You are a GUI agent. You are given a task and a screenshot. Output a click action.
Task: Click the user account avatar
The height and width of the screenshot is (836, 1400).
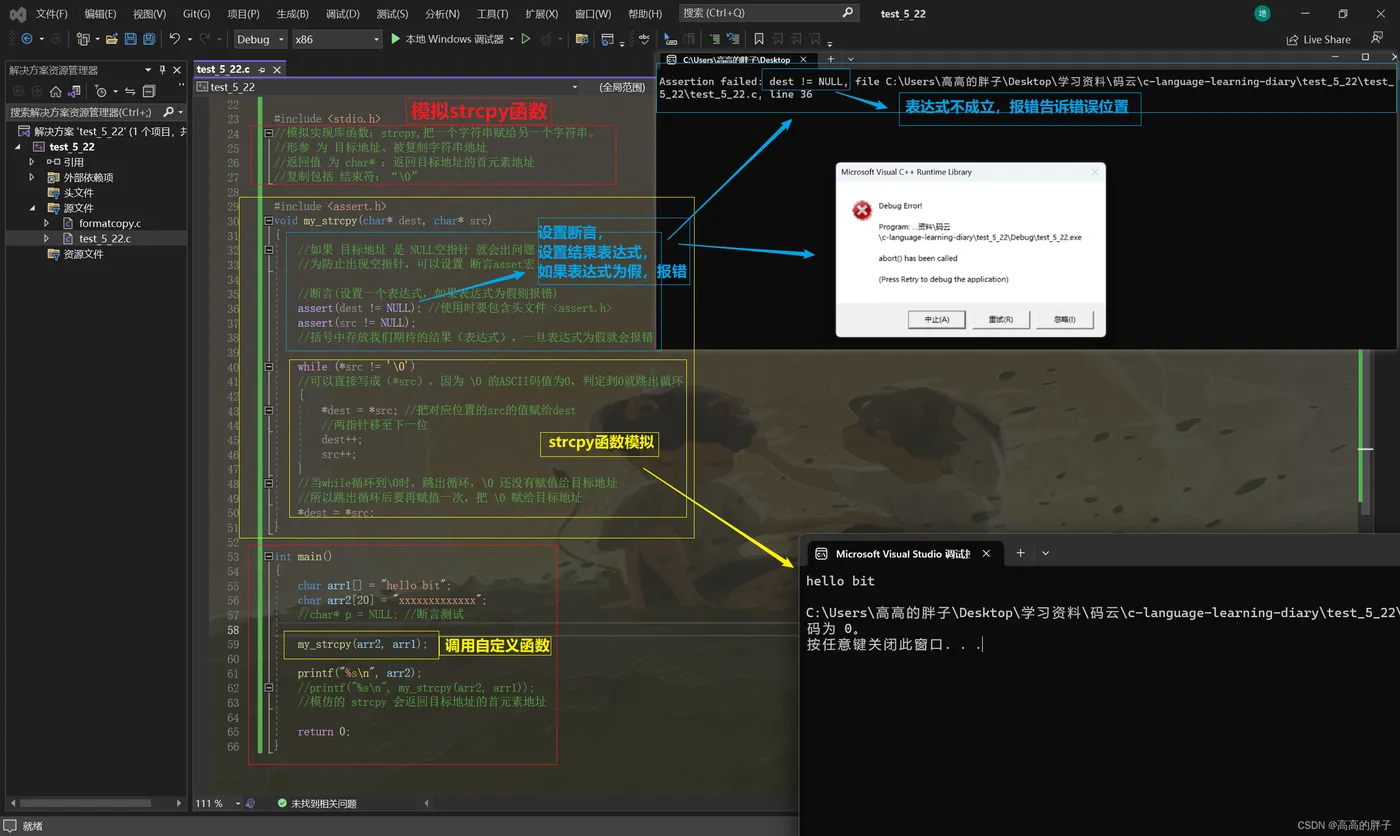click(1262, 13)
